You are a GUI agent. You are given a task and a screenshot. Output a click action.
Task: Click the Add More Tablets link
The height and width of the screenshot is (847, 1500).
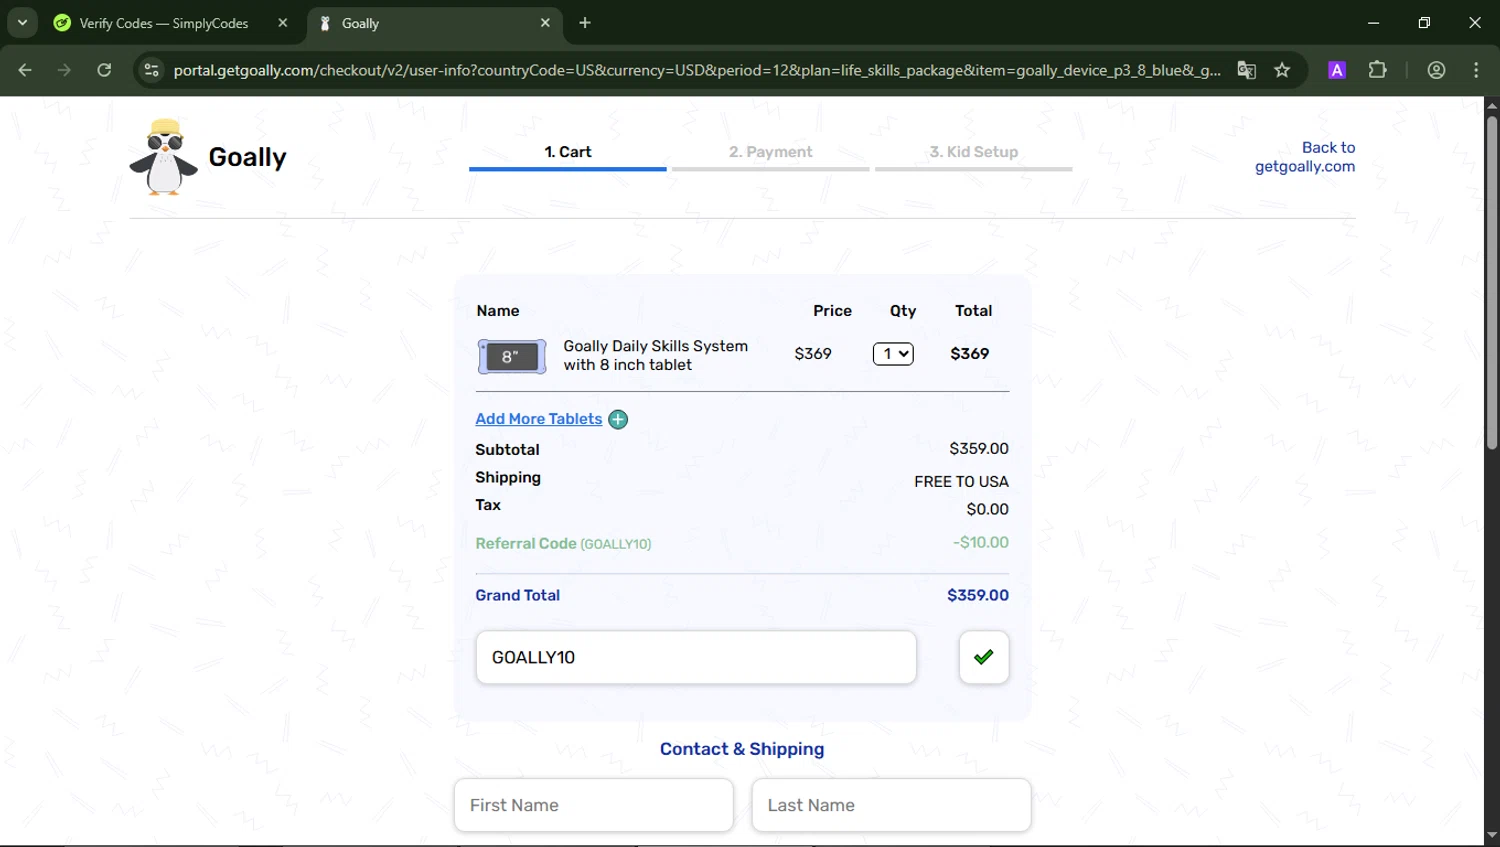538,419
